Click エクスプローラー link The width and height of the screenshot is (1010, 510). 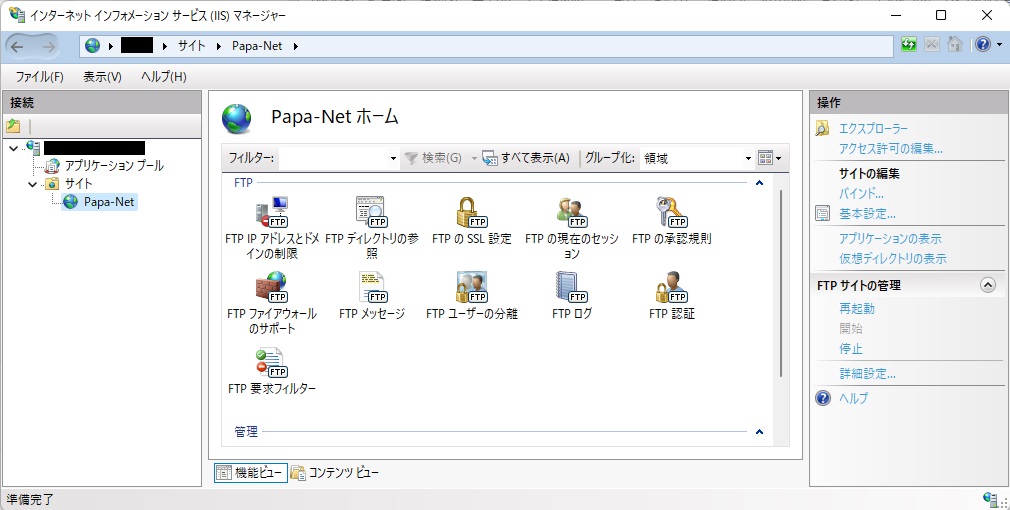pos(873,129)
